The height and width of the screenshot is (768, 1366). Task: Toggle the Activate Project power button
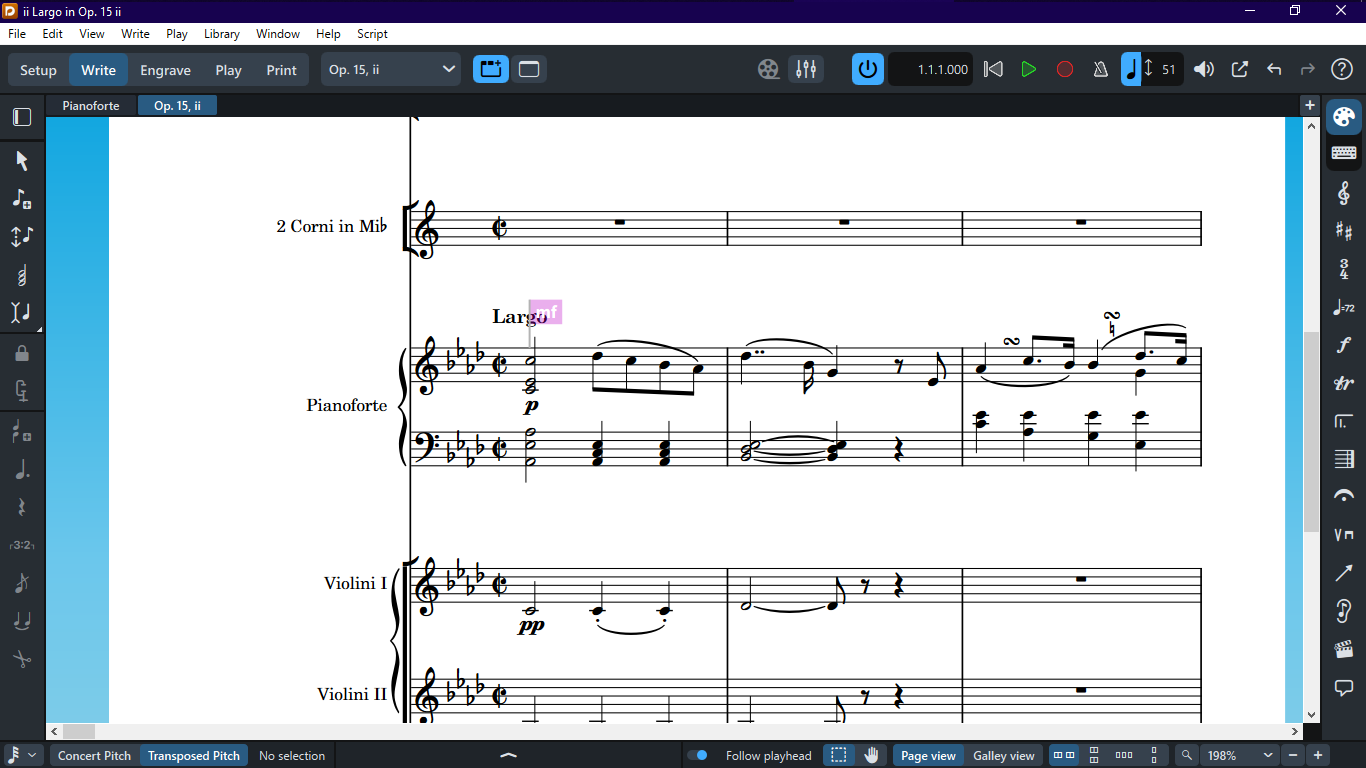pyautogui.click(x=868, y=69)
